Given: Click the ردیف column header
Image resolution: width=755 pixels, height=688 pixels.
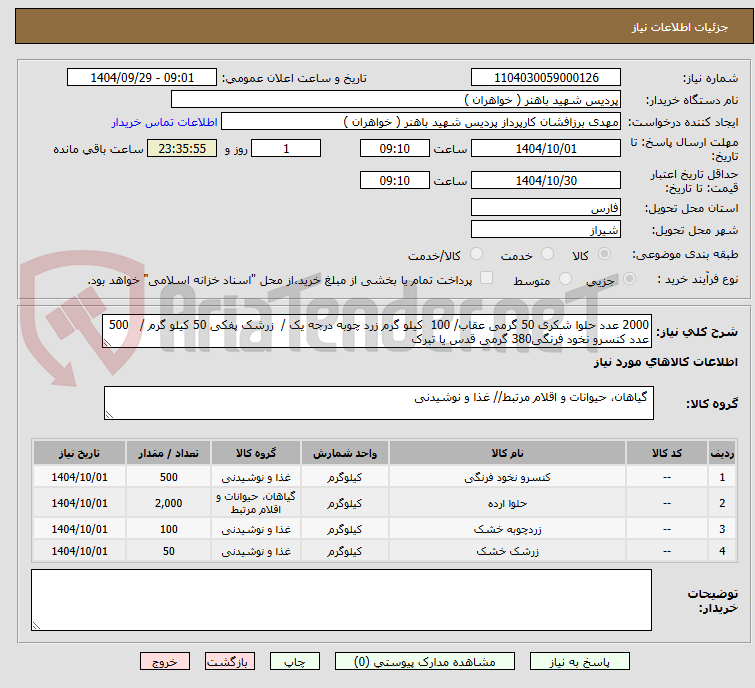Looking at the screenshot, I should (722, 453).
